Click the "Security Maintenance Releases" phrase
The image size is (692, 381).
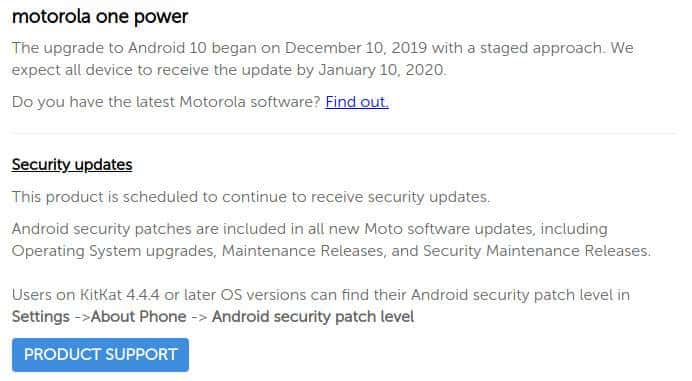536,251
